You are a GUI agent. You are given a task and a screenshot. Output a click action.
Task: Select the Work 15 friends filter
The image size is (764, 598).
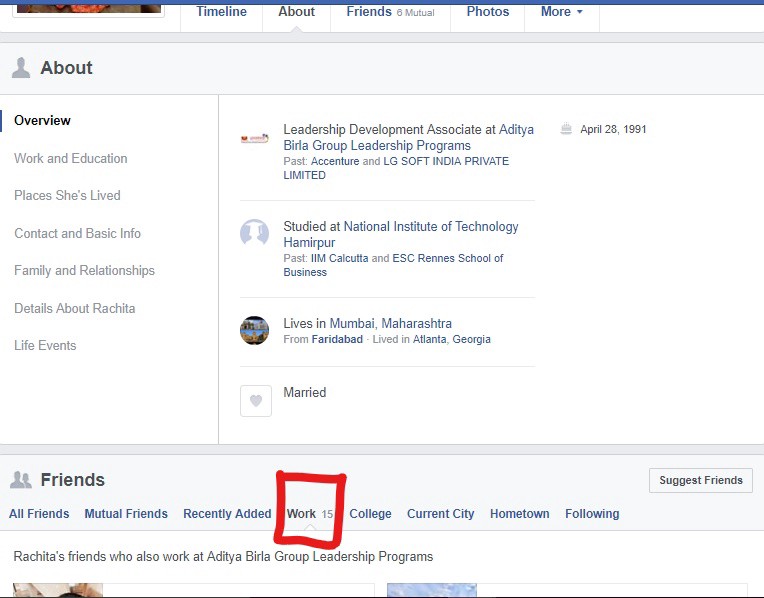coord(310,514)
